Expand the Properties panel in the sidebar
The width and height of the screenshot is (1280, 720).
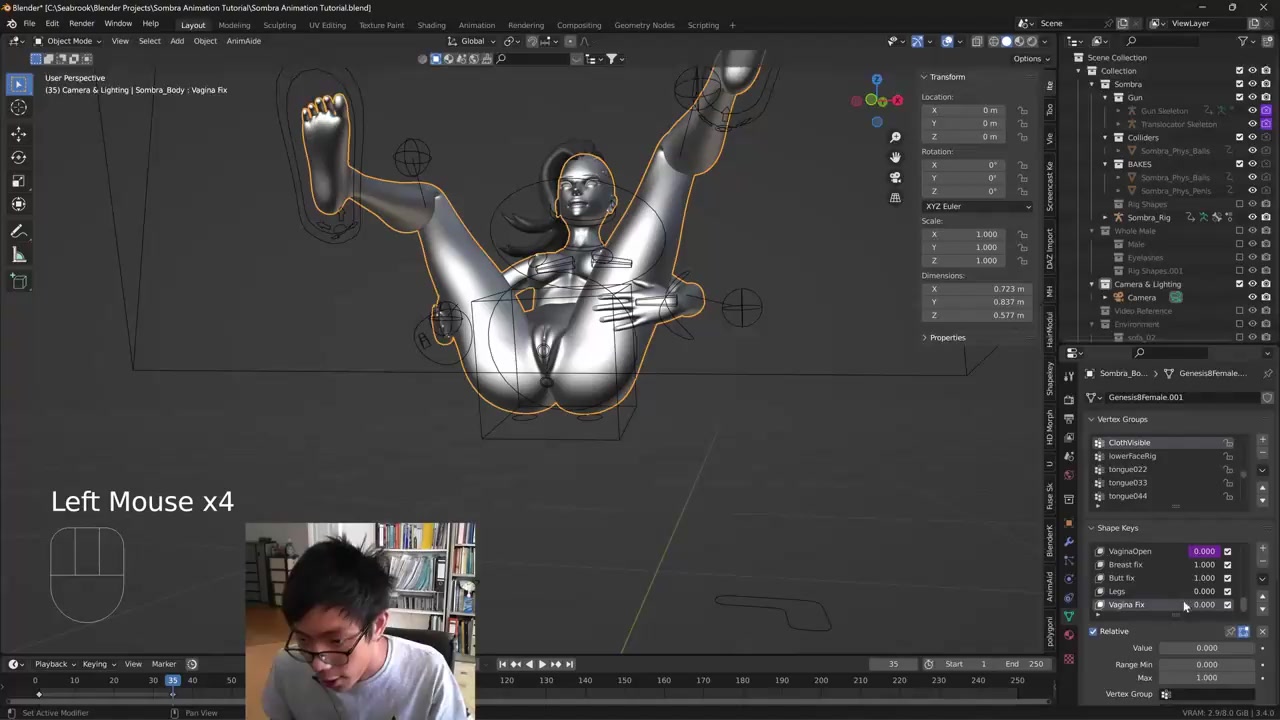946,337
